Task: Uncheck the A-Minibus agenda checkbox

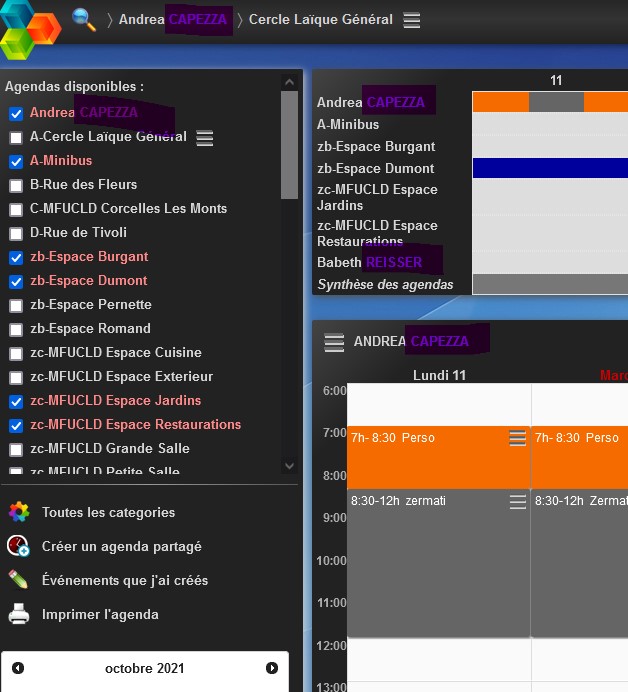Action: pos(16,161)
